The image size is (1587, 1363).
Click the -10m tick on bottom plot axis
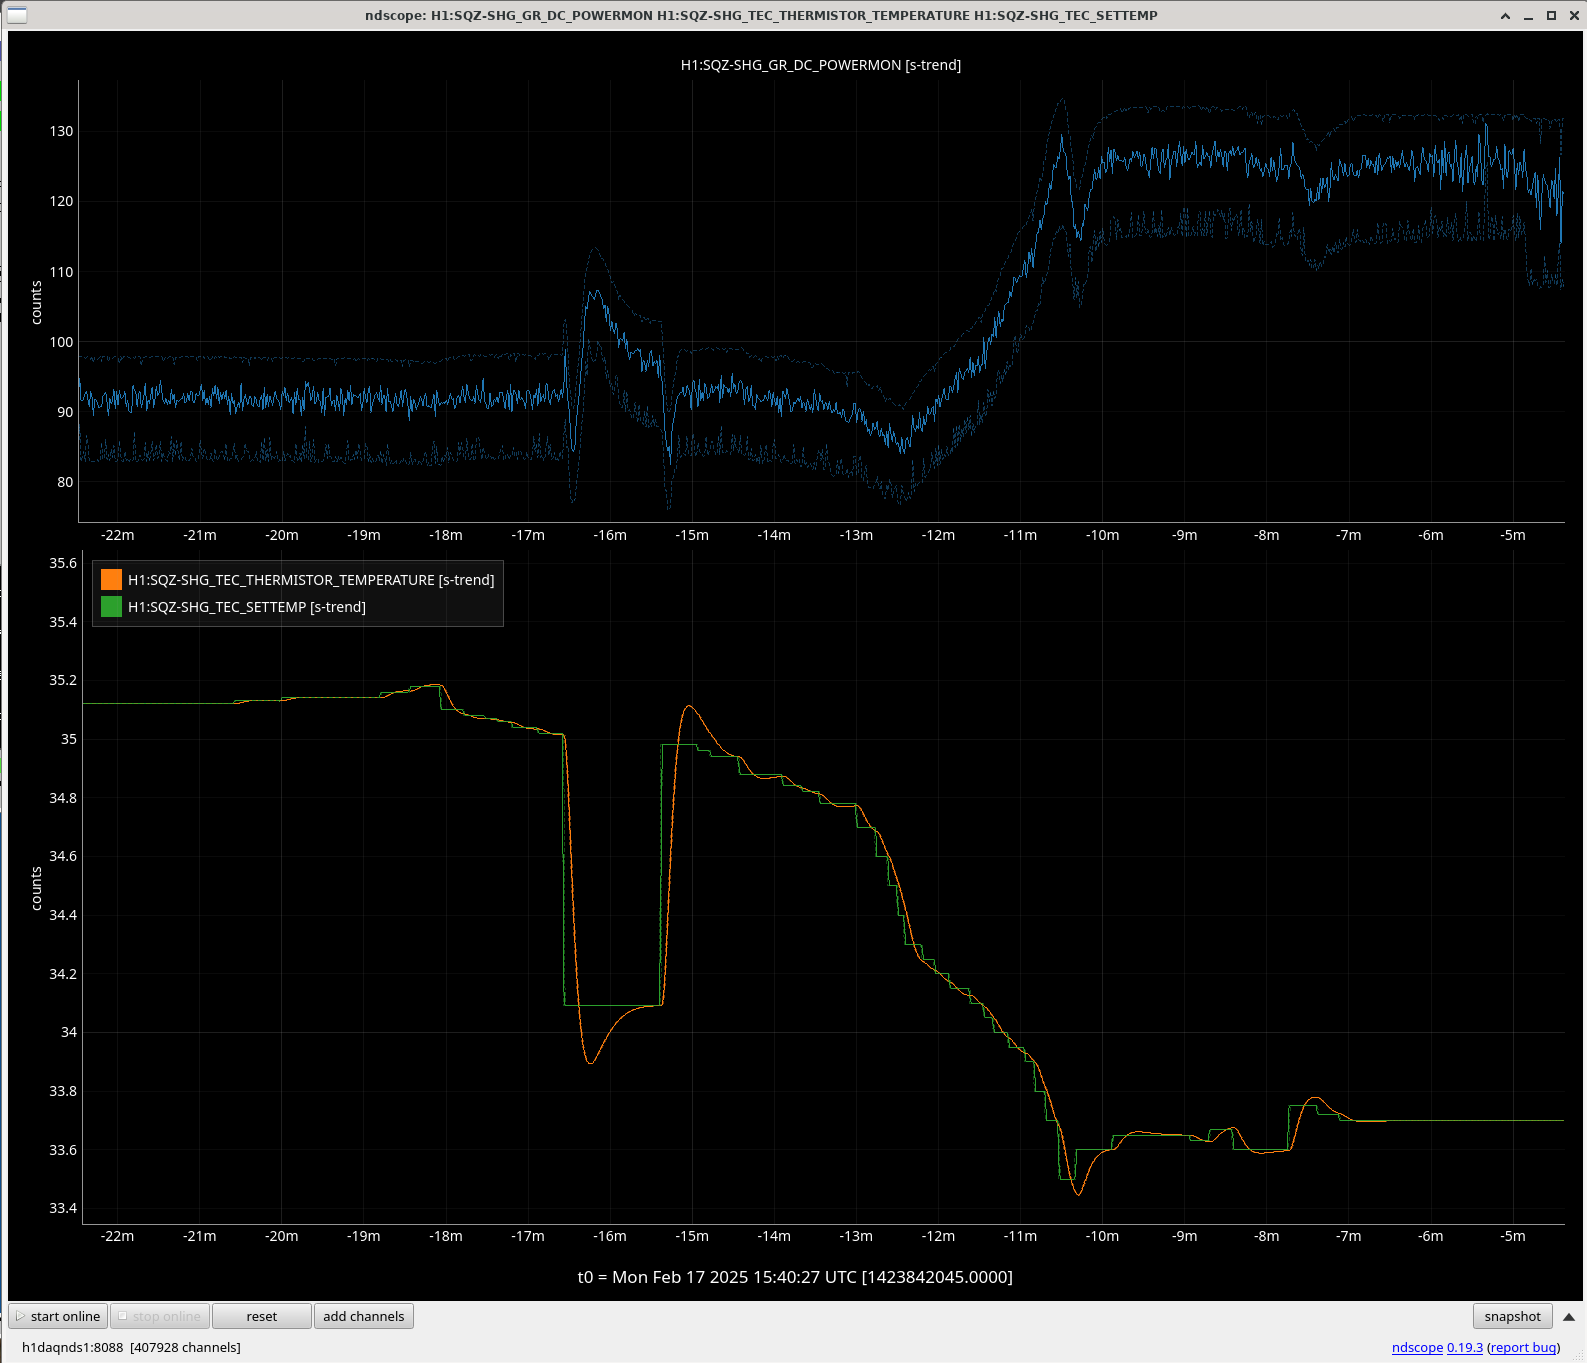tap(1102, 1236)
